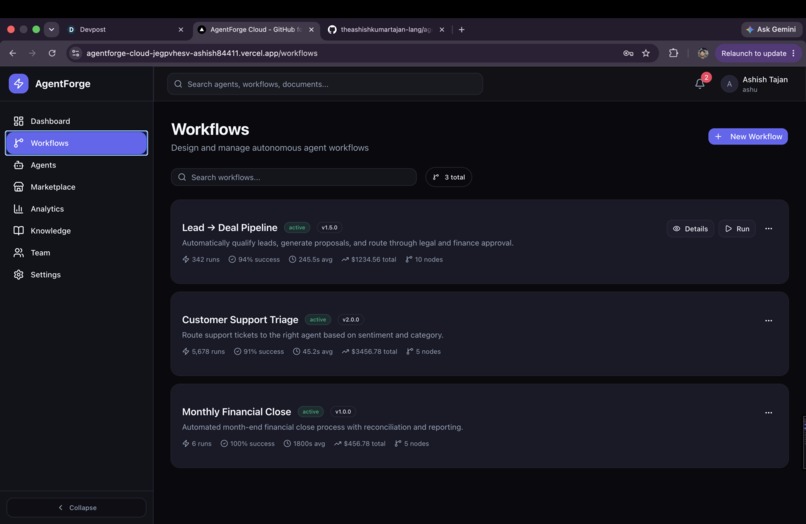Click the 245.5s avg stat

[310, 259]
